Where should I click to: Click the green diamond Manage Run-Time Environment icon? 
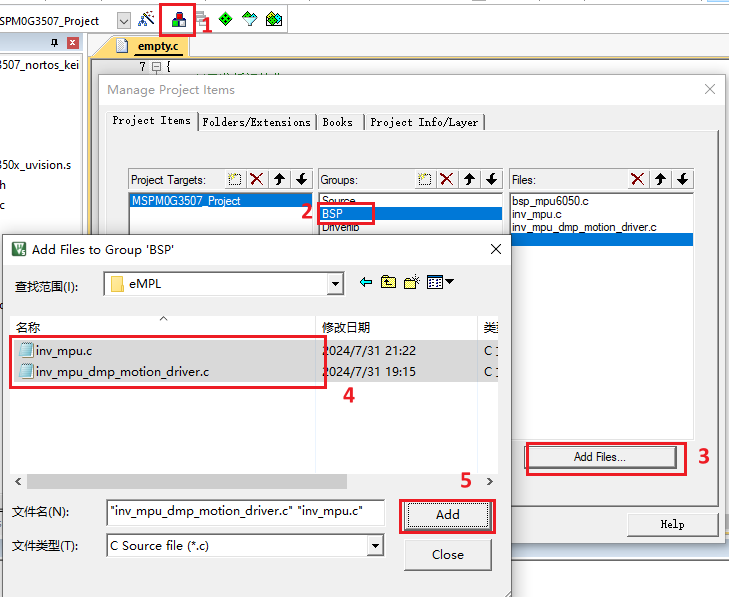[225, 19]
